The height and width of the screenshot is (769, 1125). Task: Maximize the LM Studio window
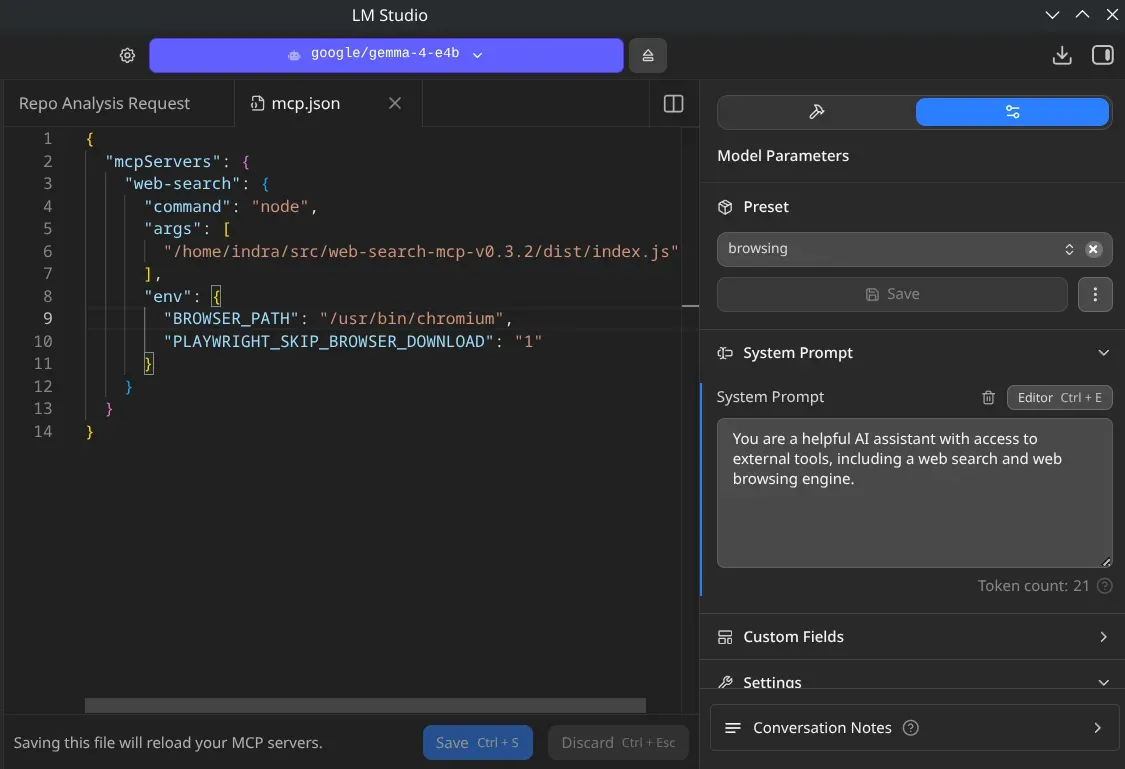(x=1082, y=15)
